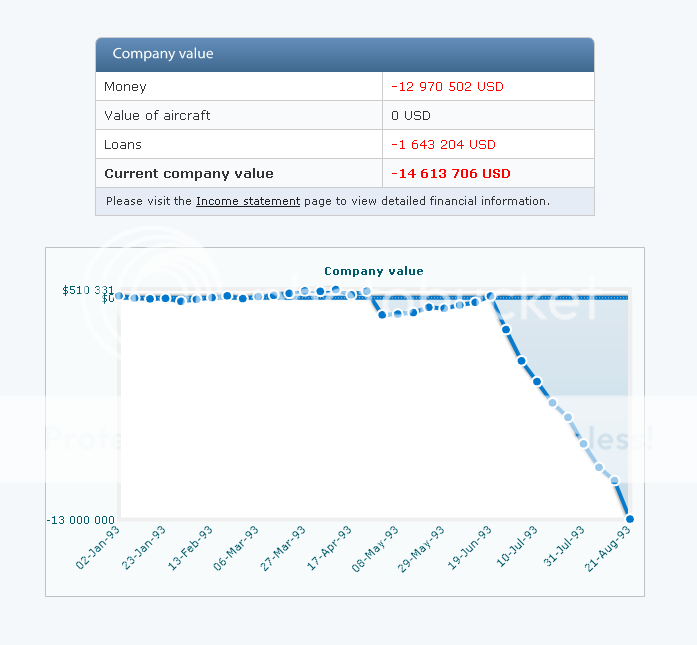Image resolution: width=697 pixels, height=645 pixels.
Task: Click the Company value table header
Action: pyautogui.click(x=163, y=54)
